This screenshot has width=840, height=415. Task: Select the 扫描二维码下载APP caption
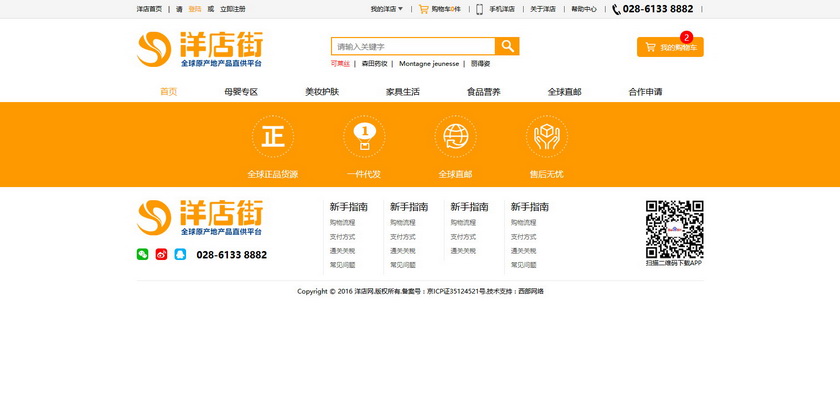pos(674,263)
